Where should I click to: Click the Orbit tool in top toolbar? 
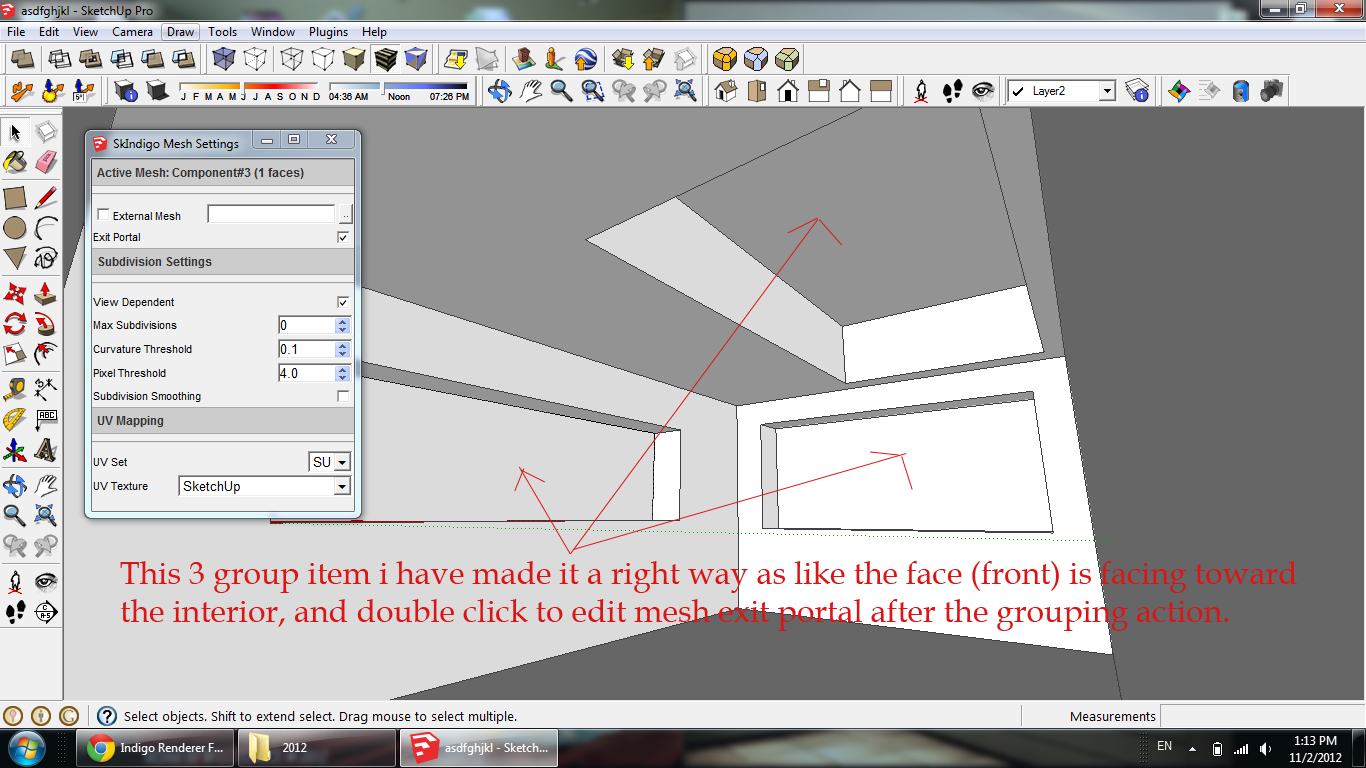499,91
